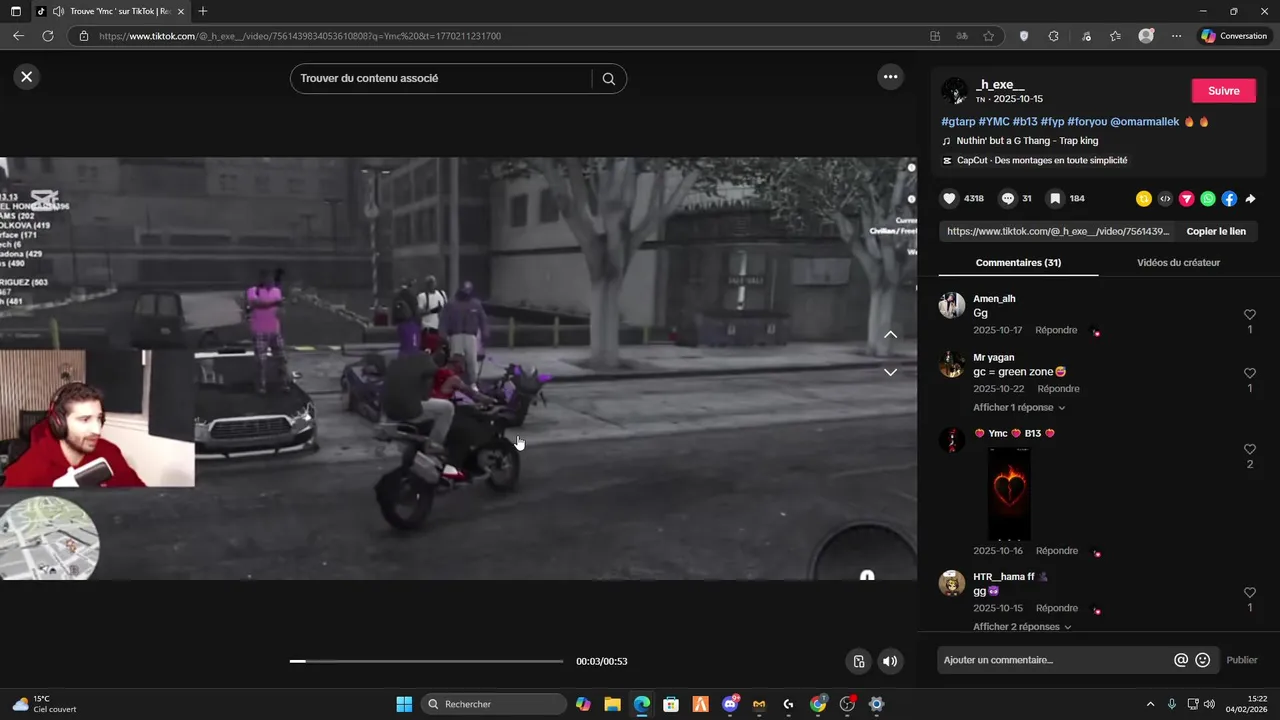Reload the browser page
Image resolution: width=1280 pixels, height=720 pixels.
pyautogui.click(x=48, y=36)
